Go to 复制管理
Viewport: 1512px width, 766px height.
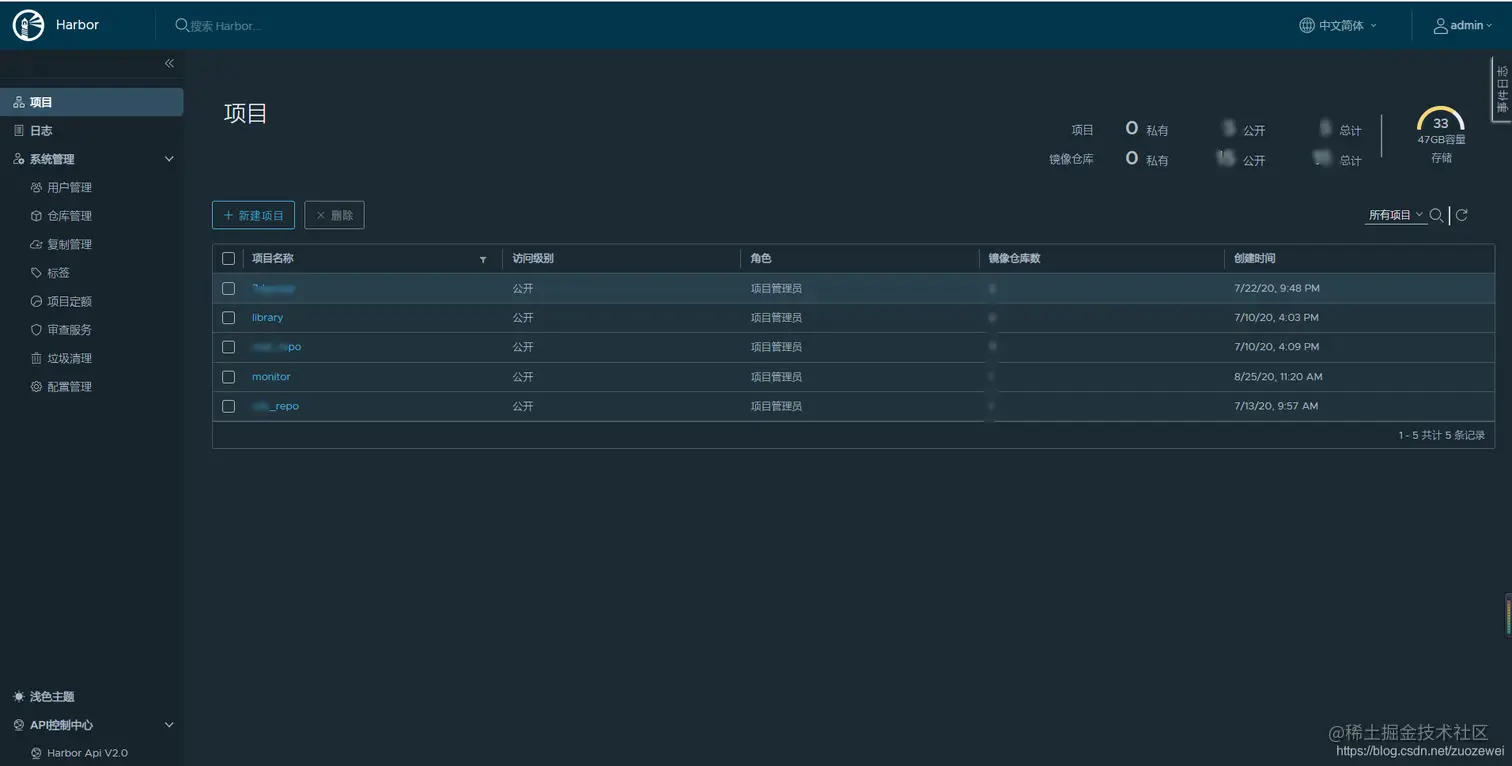[69, 244]
